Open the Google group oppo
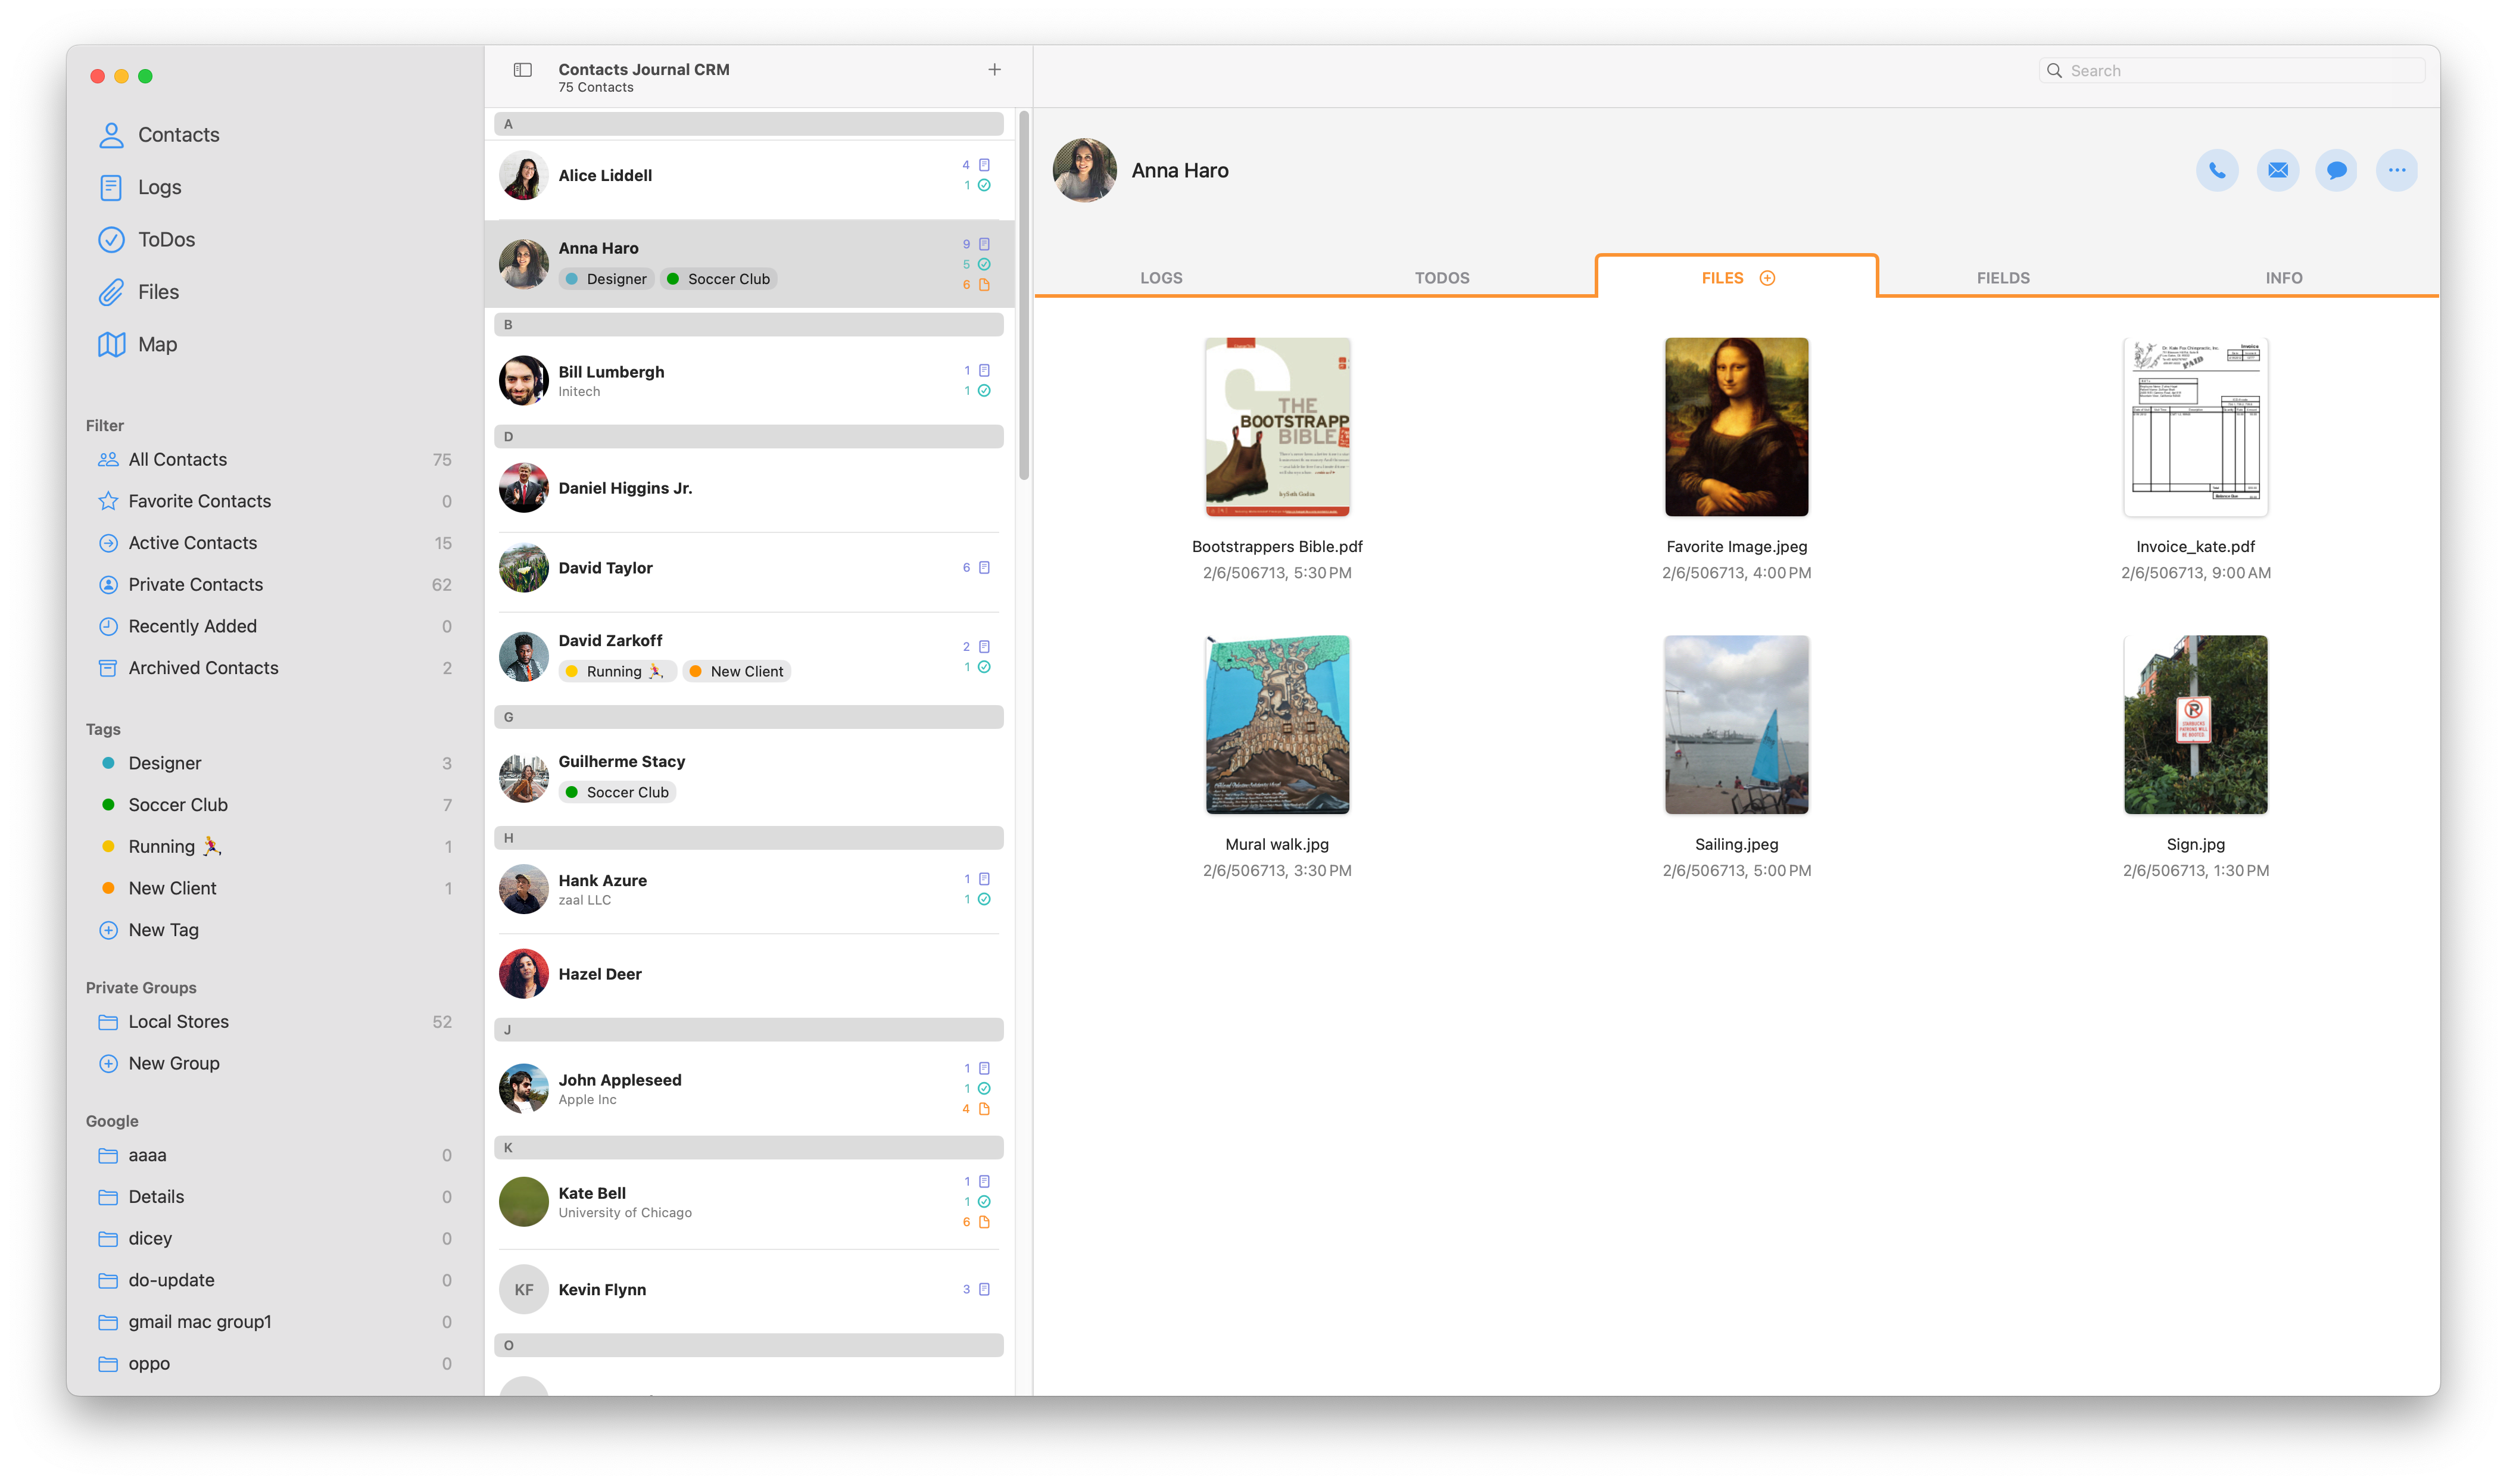 tap(274, 1364)
